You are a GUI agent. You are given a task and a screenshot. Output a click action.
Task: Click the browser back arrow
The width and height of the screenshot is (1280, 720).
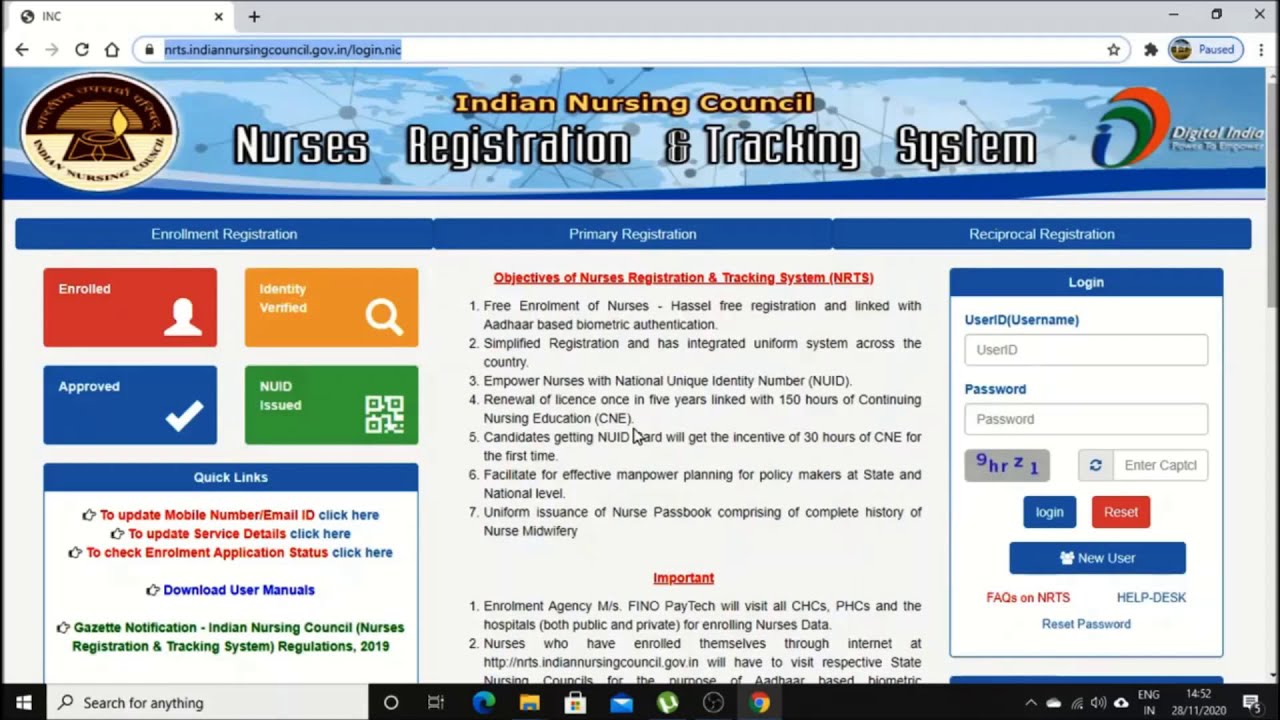(22, 49)
